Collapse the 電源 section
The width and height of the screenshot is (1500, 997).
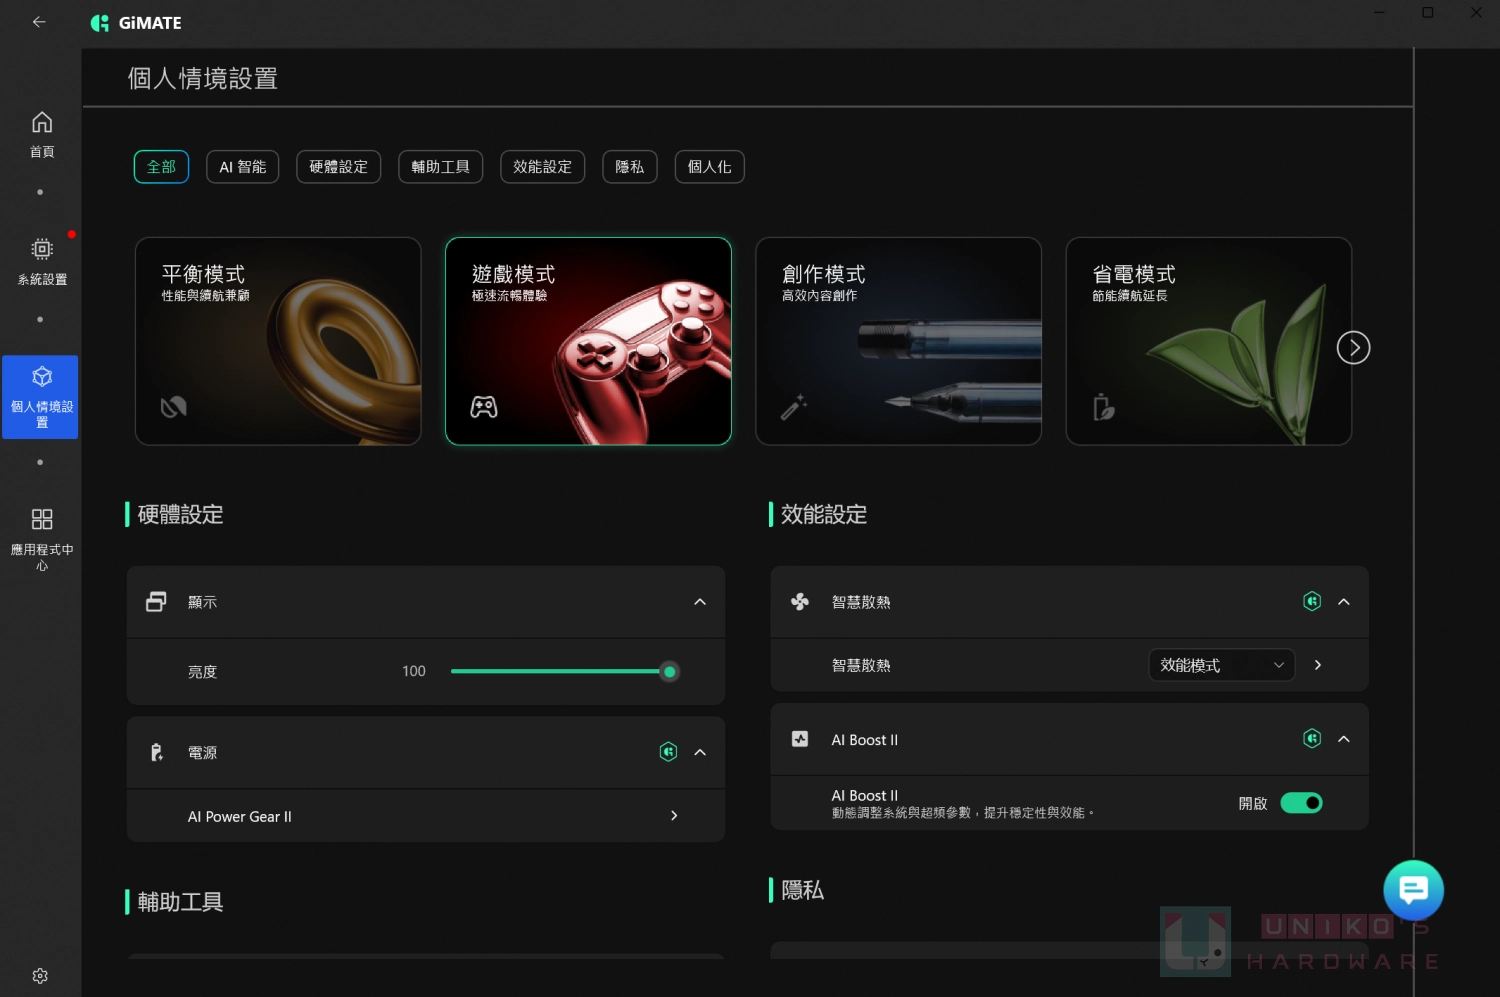click(700, 752)
